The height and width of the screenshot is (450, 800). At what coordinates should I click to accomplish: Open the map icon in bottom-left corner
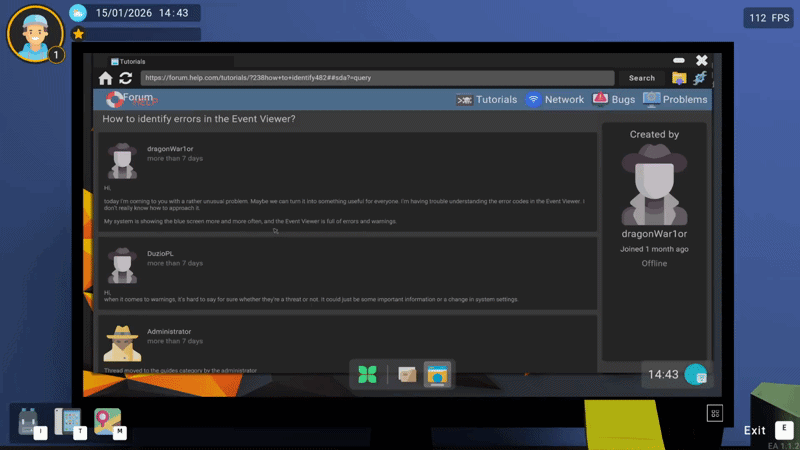tap(107, 421)
